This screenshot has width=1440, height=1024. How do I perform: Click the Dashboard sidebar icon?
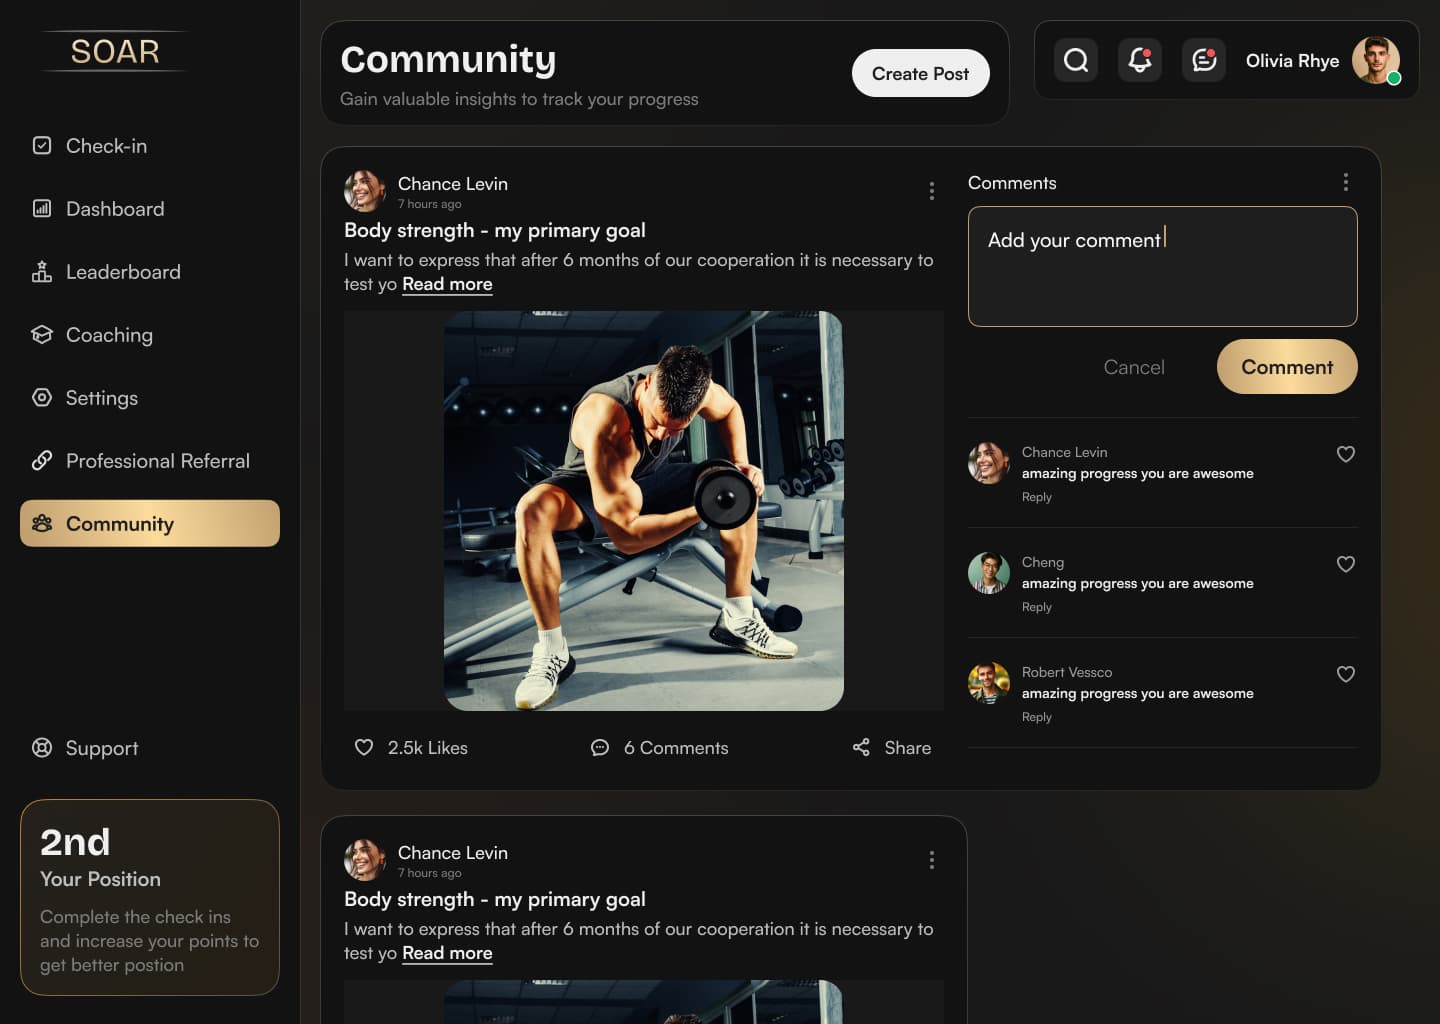click(42, 208)
